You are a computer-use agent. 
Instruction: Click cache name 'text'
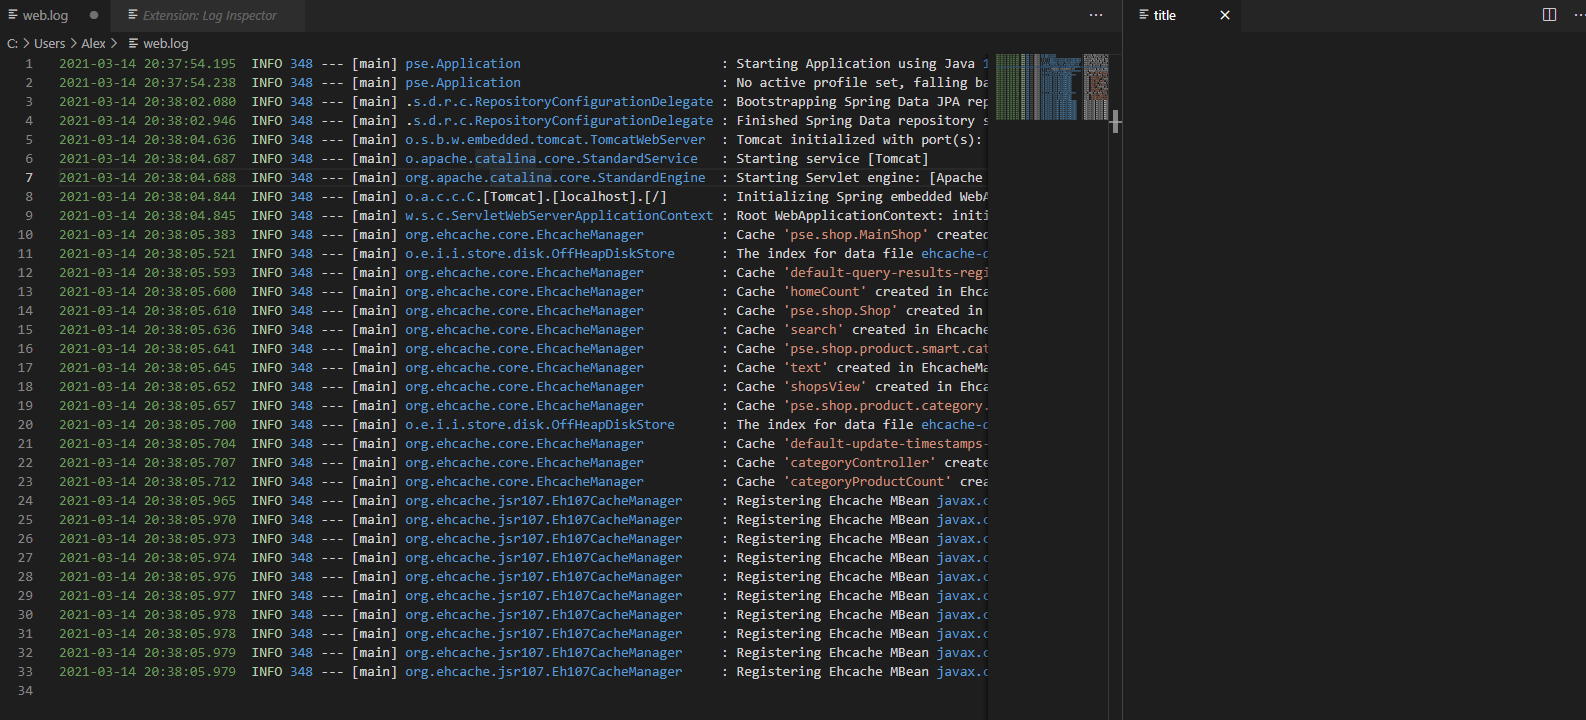[806, 368]
